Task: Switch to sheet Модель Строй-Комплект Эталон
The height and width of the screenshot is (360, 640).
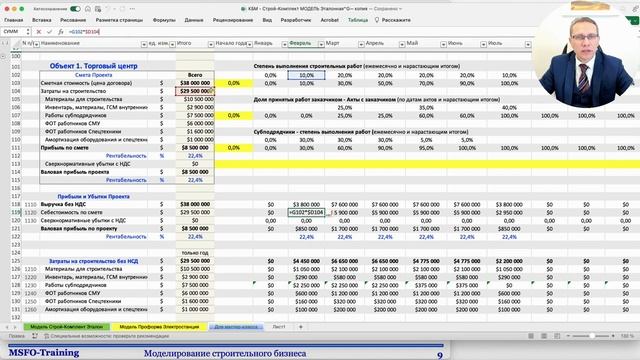Action: point(67,327)
